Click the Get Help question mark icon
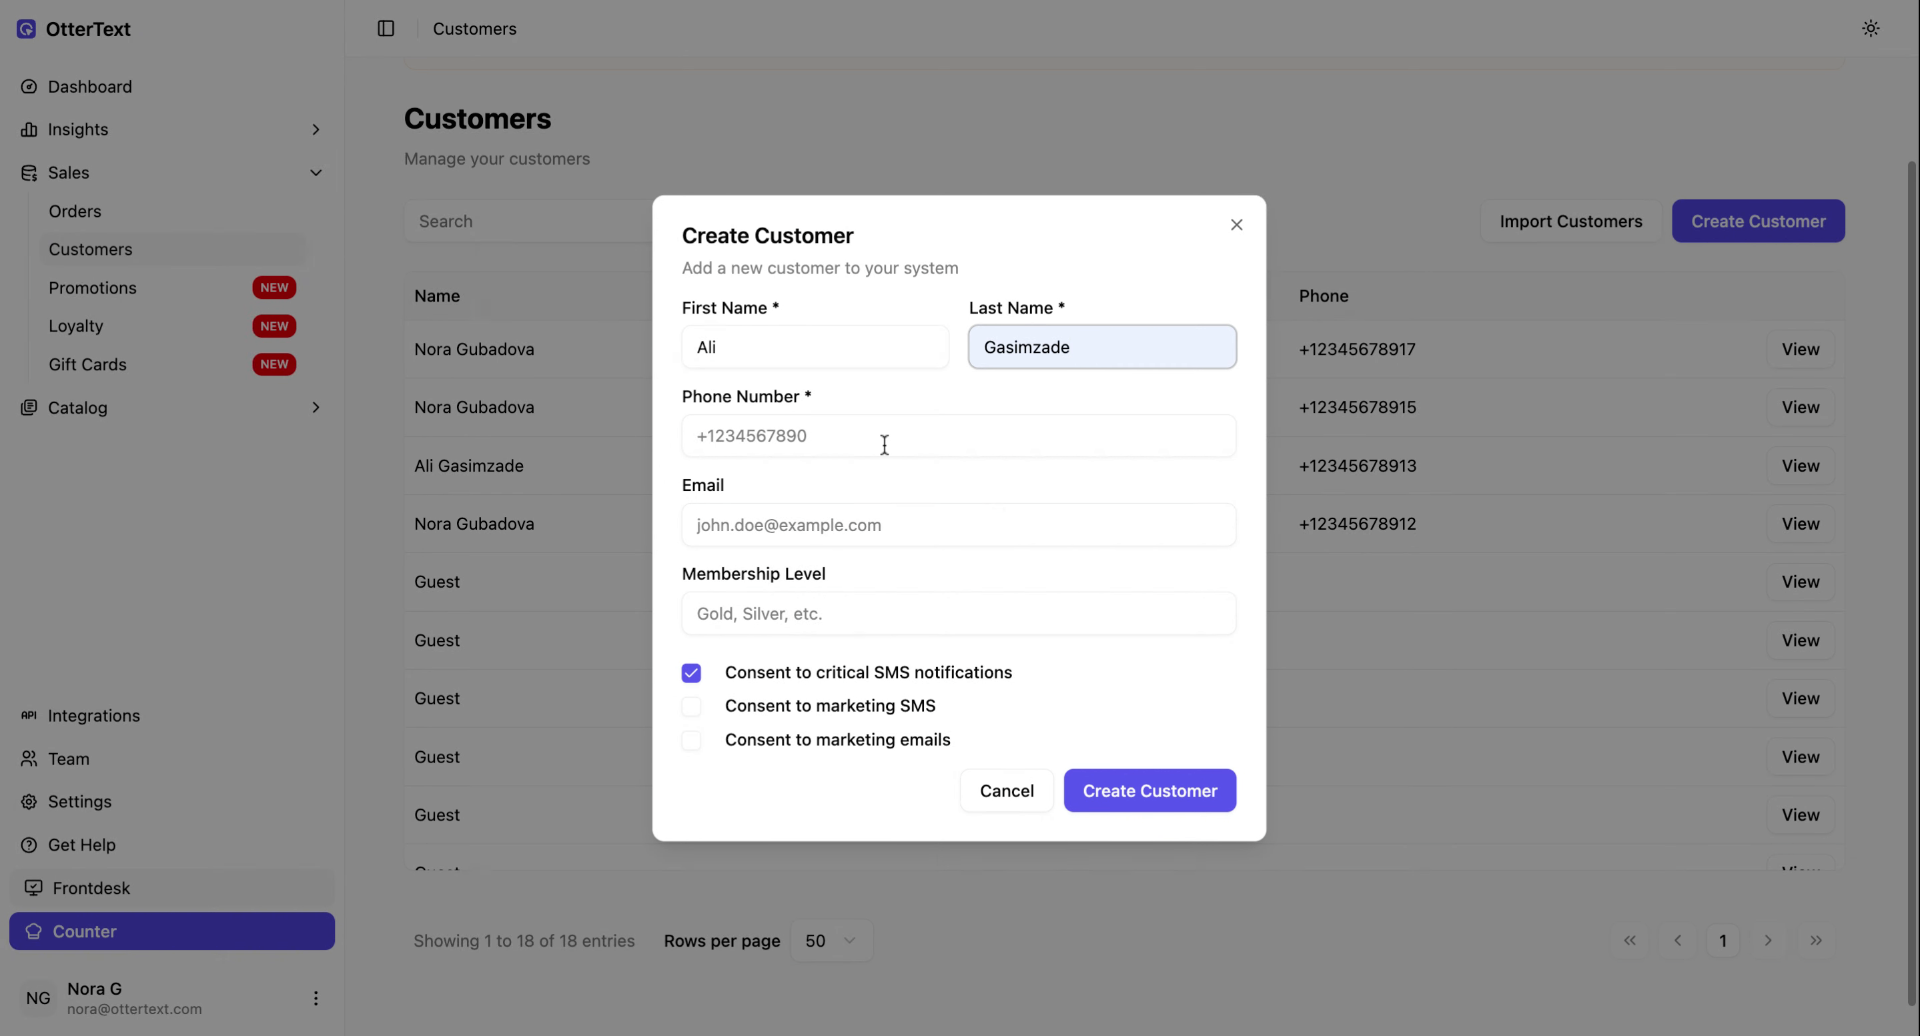The height and width of the screenshot is (1036, 1920). click(29, 845)
